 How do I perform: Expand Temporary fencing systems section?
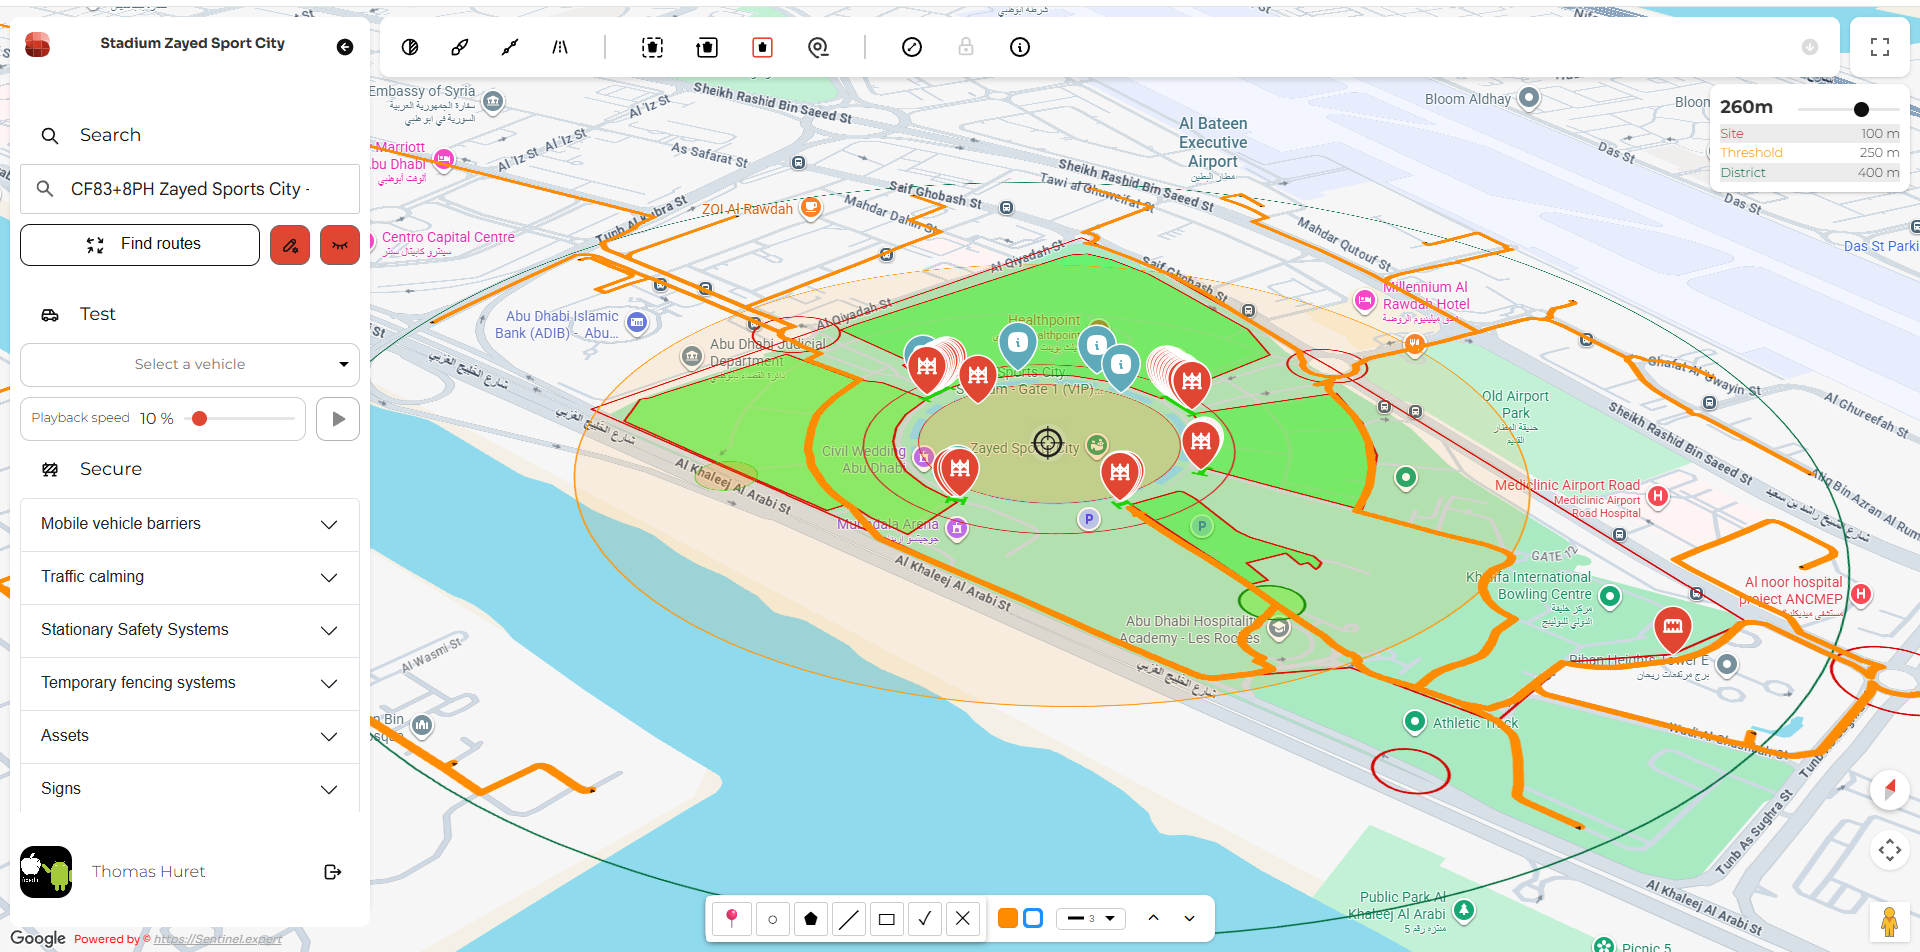point(190,683)
